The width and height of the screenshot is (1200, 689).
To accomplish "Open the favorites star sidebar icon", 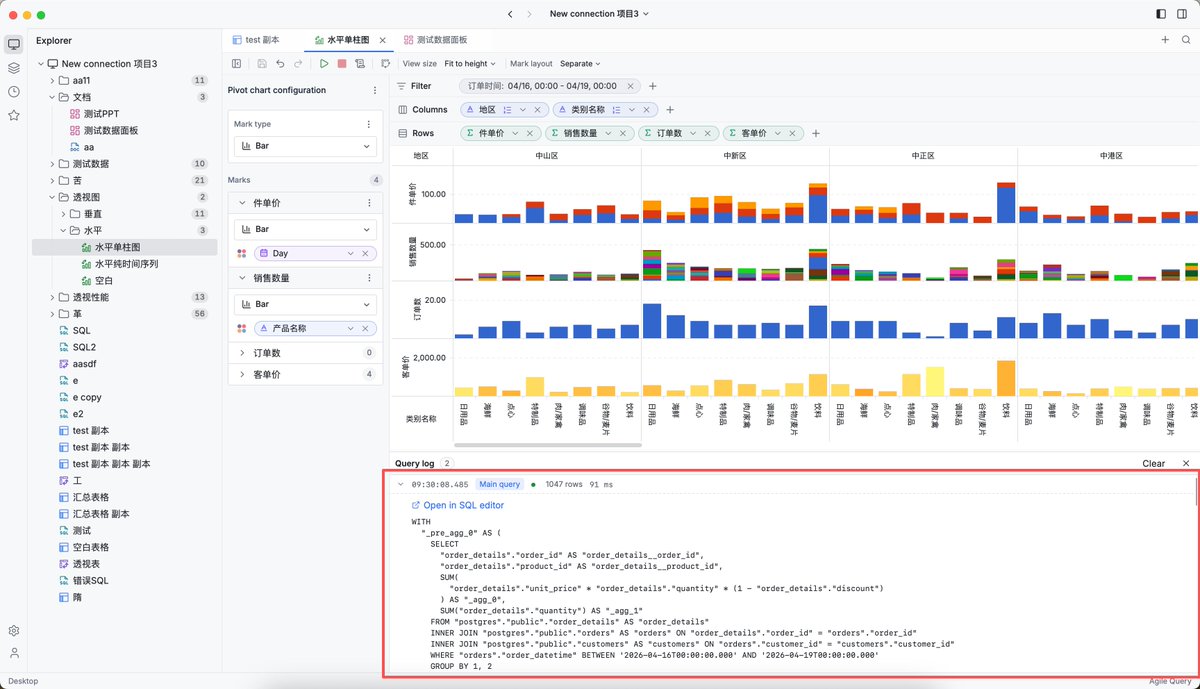I will [x=14, y=115].
